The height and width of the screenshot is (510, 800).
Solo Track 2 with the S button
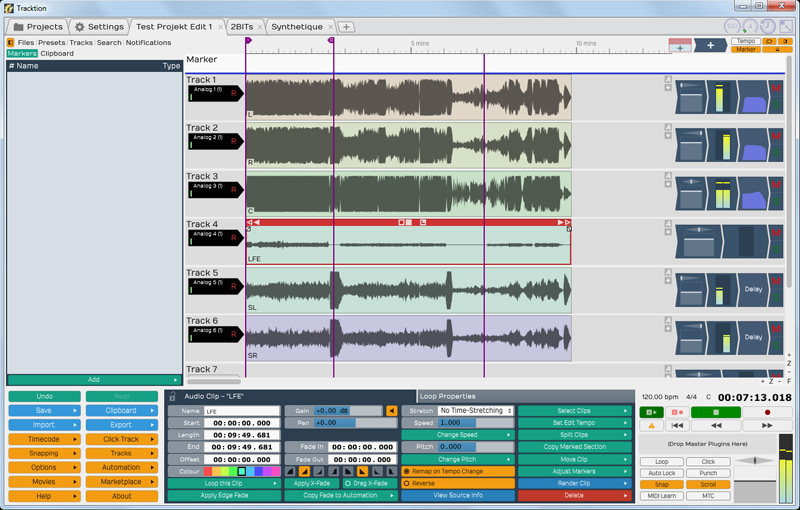[775, 150]
